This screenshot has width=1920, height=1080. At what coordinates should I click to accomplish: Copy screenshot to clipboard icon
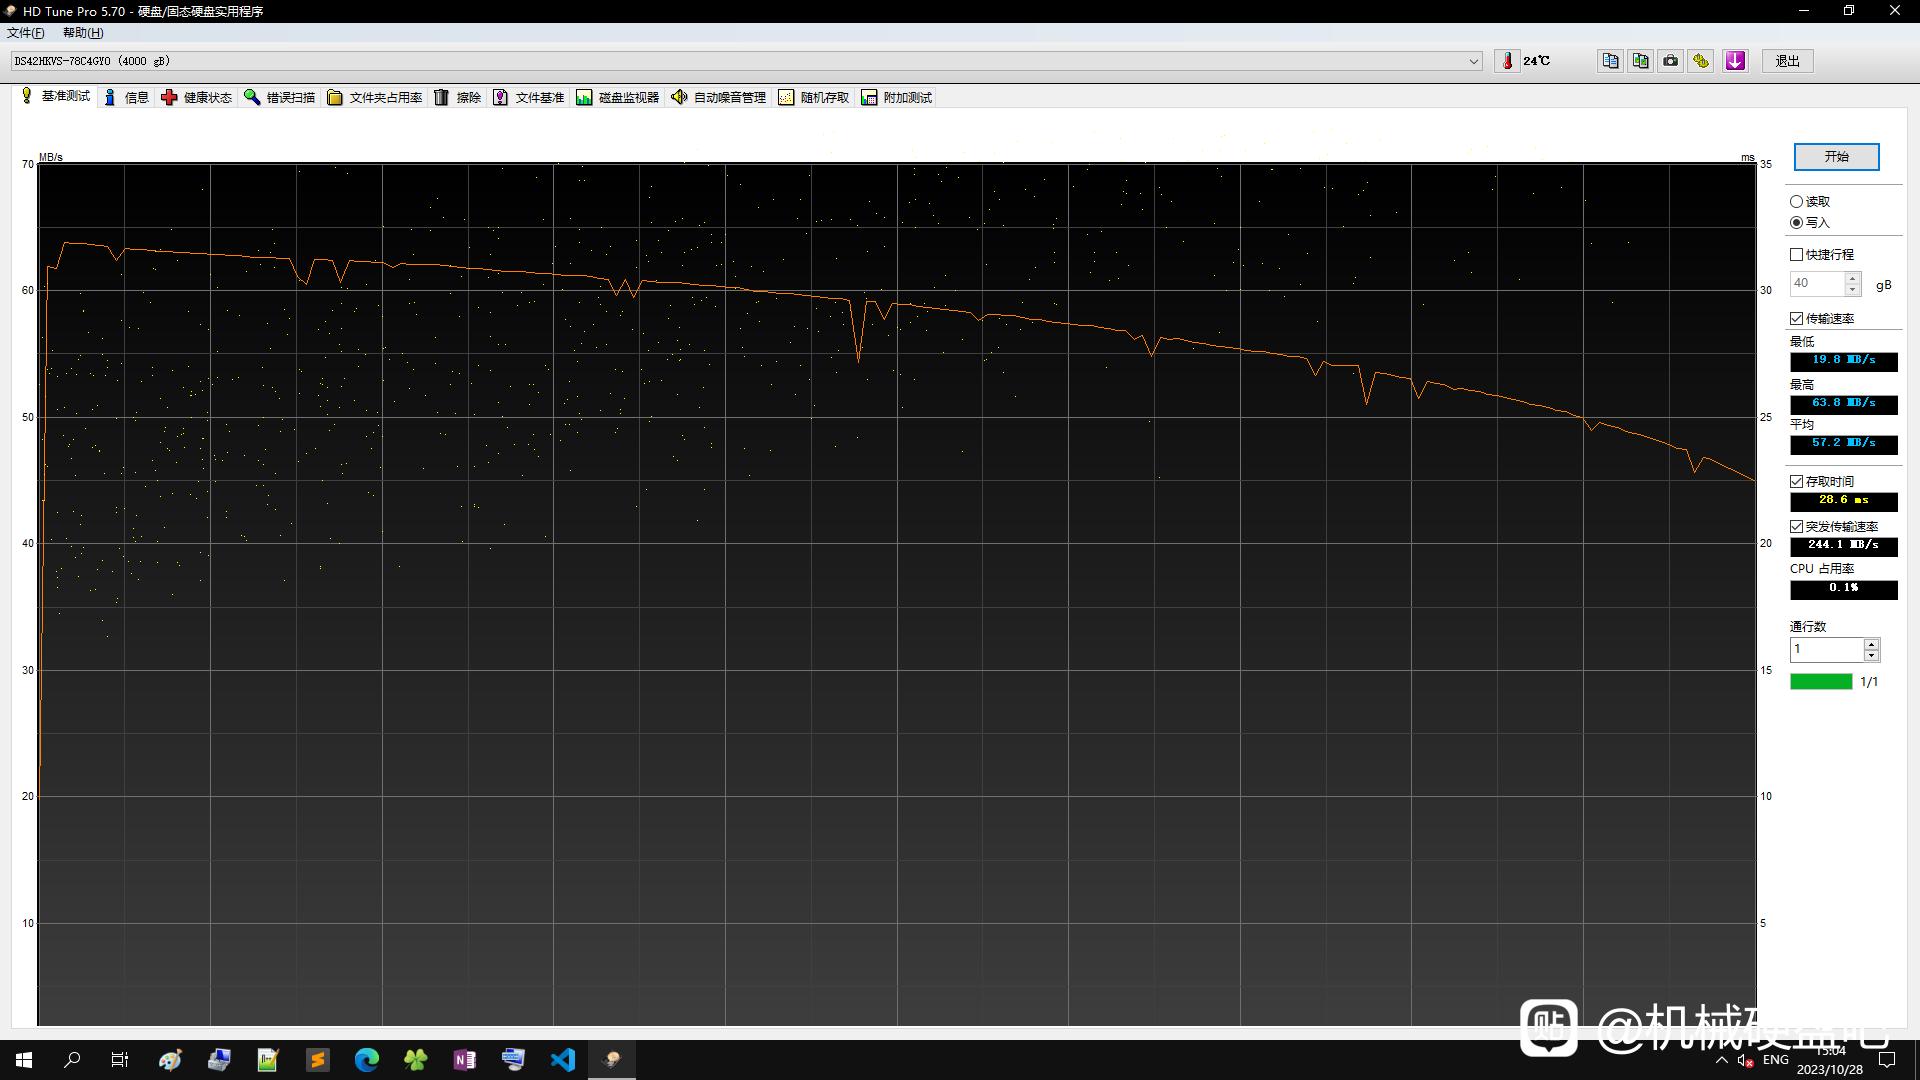[x=1640, y=61]
